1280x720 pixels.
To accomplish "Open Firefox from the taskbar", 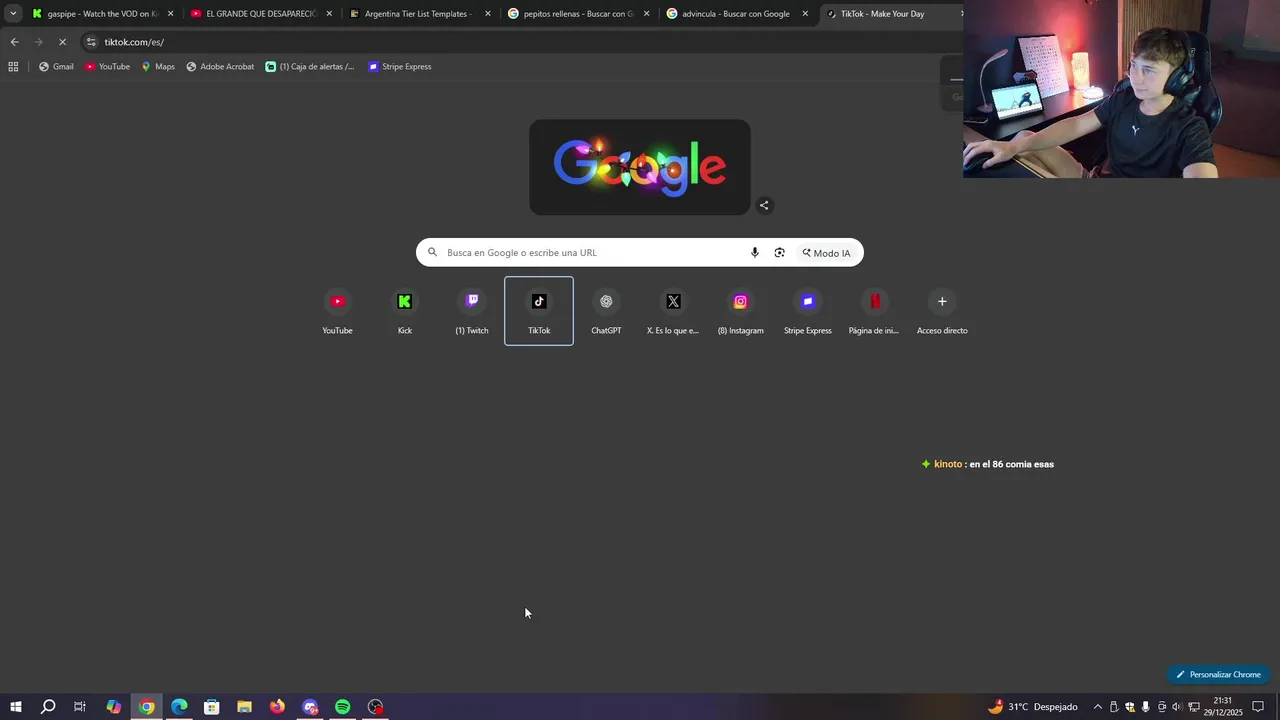I will 277,707.
